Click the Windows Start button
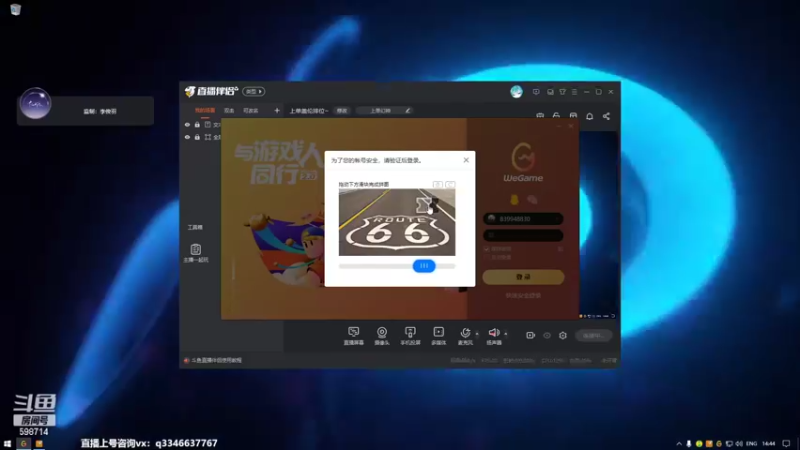Image resolution: width=800 pixels, height=450 pixels. click(x=7, y=444)
